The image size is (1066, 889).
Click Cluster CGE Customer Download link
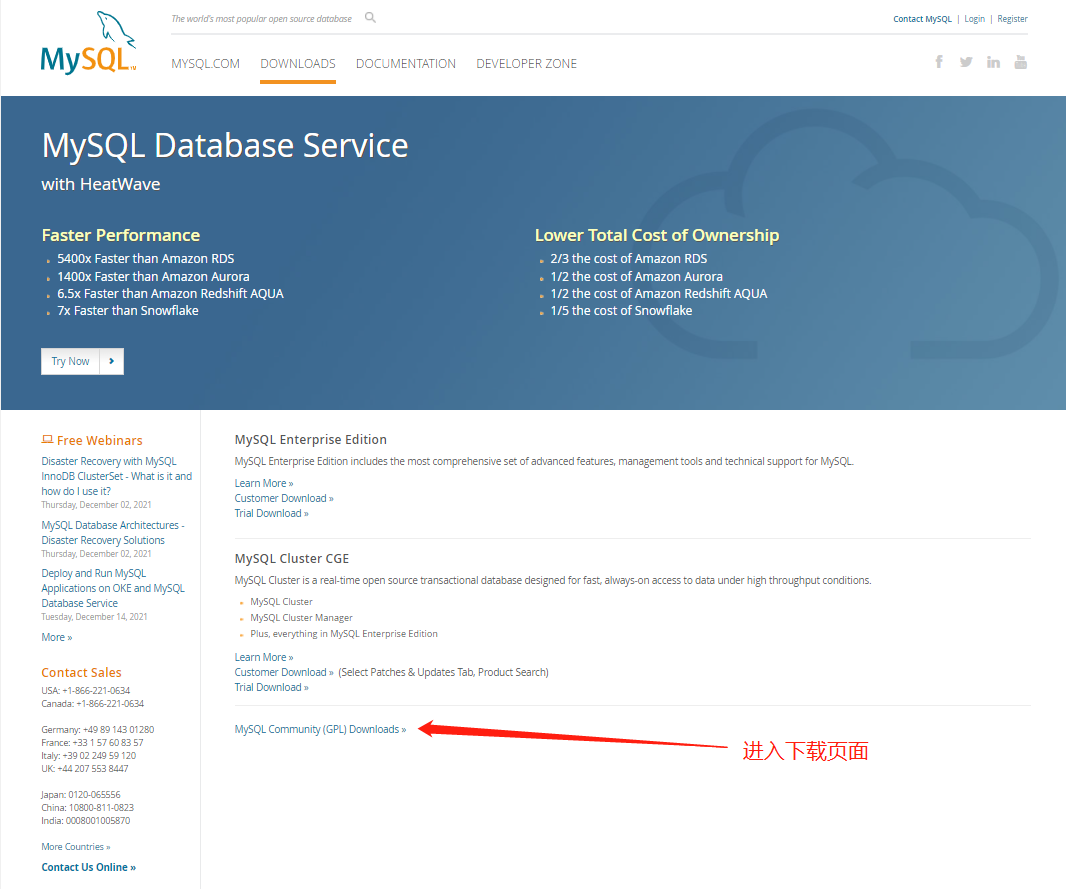click(x=284, y=672)
